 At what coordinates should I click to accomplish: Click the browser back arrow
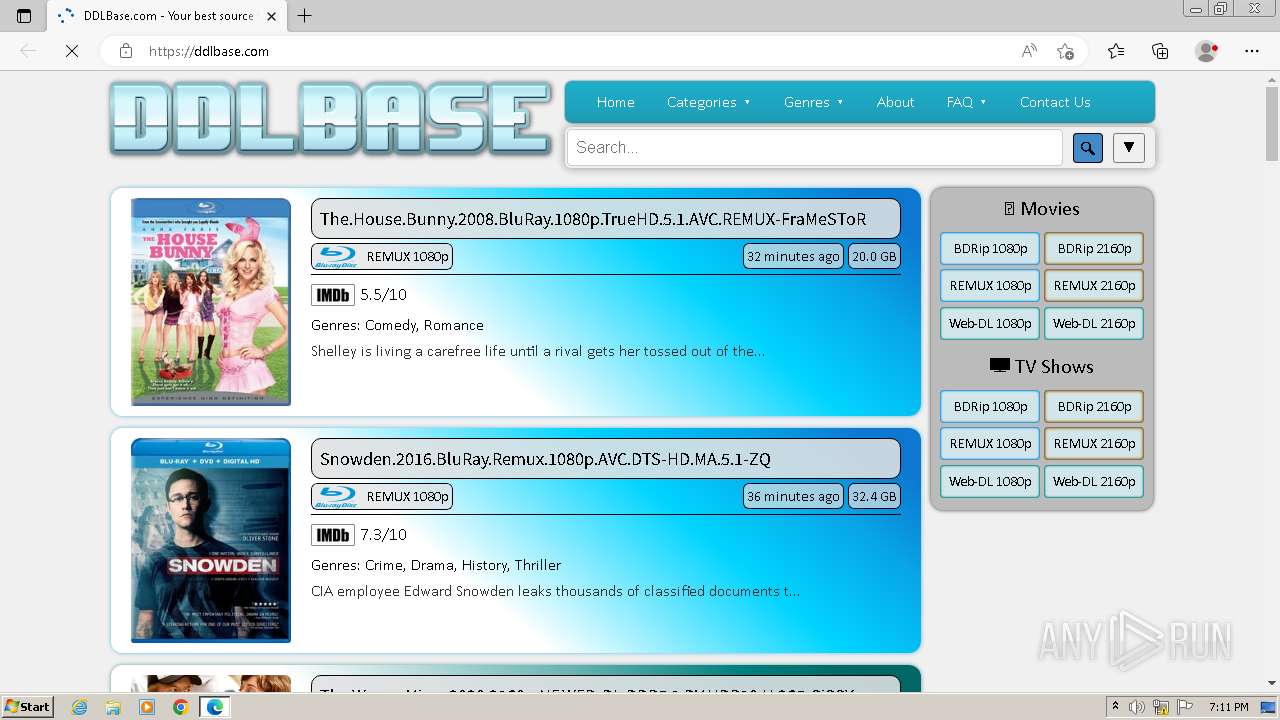28,51
